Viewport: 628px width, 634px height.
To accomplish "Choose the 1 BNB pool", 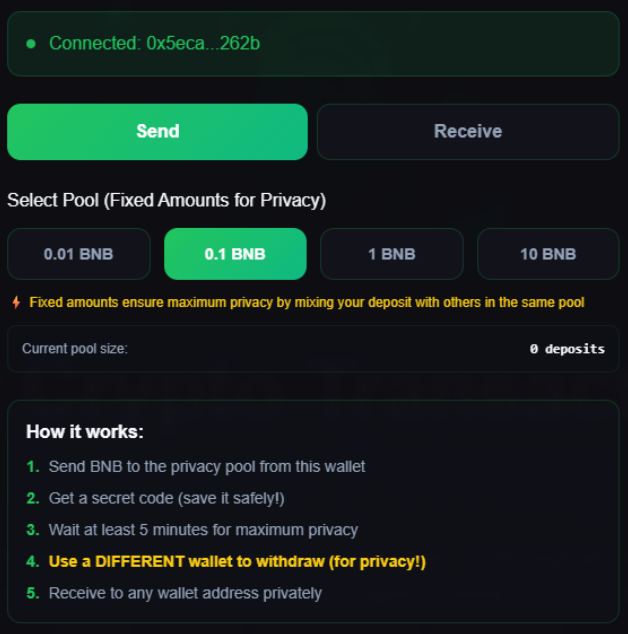I will [391, 254].
